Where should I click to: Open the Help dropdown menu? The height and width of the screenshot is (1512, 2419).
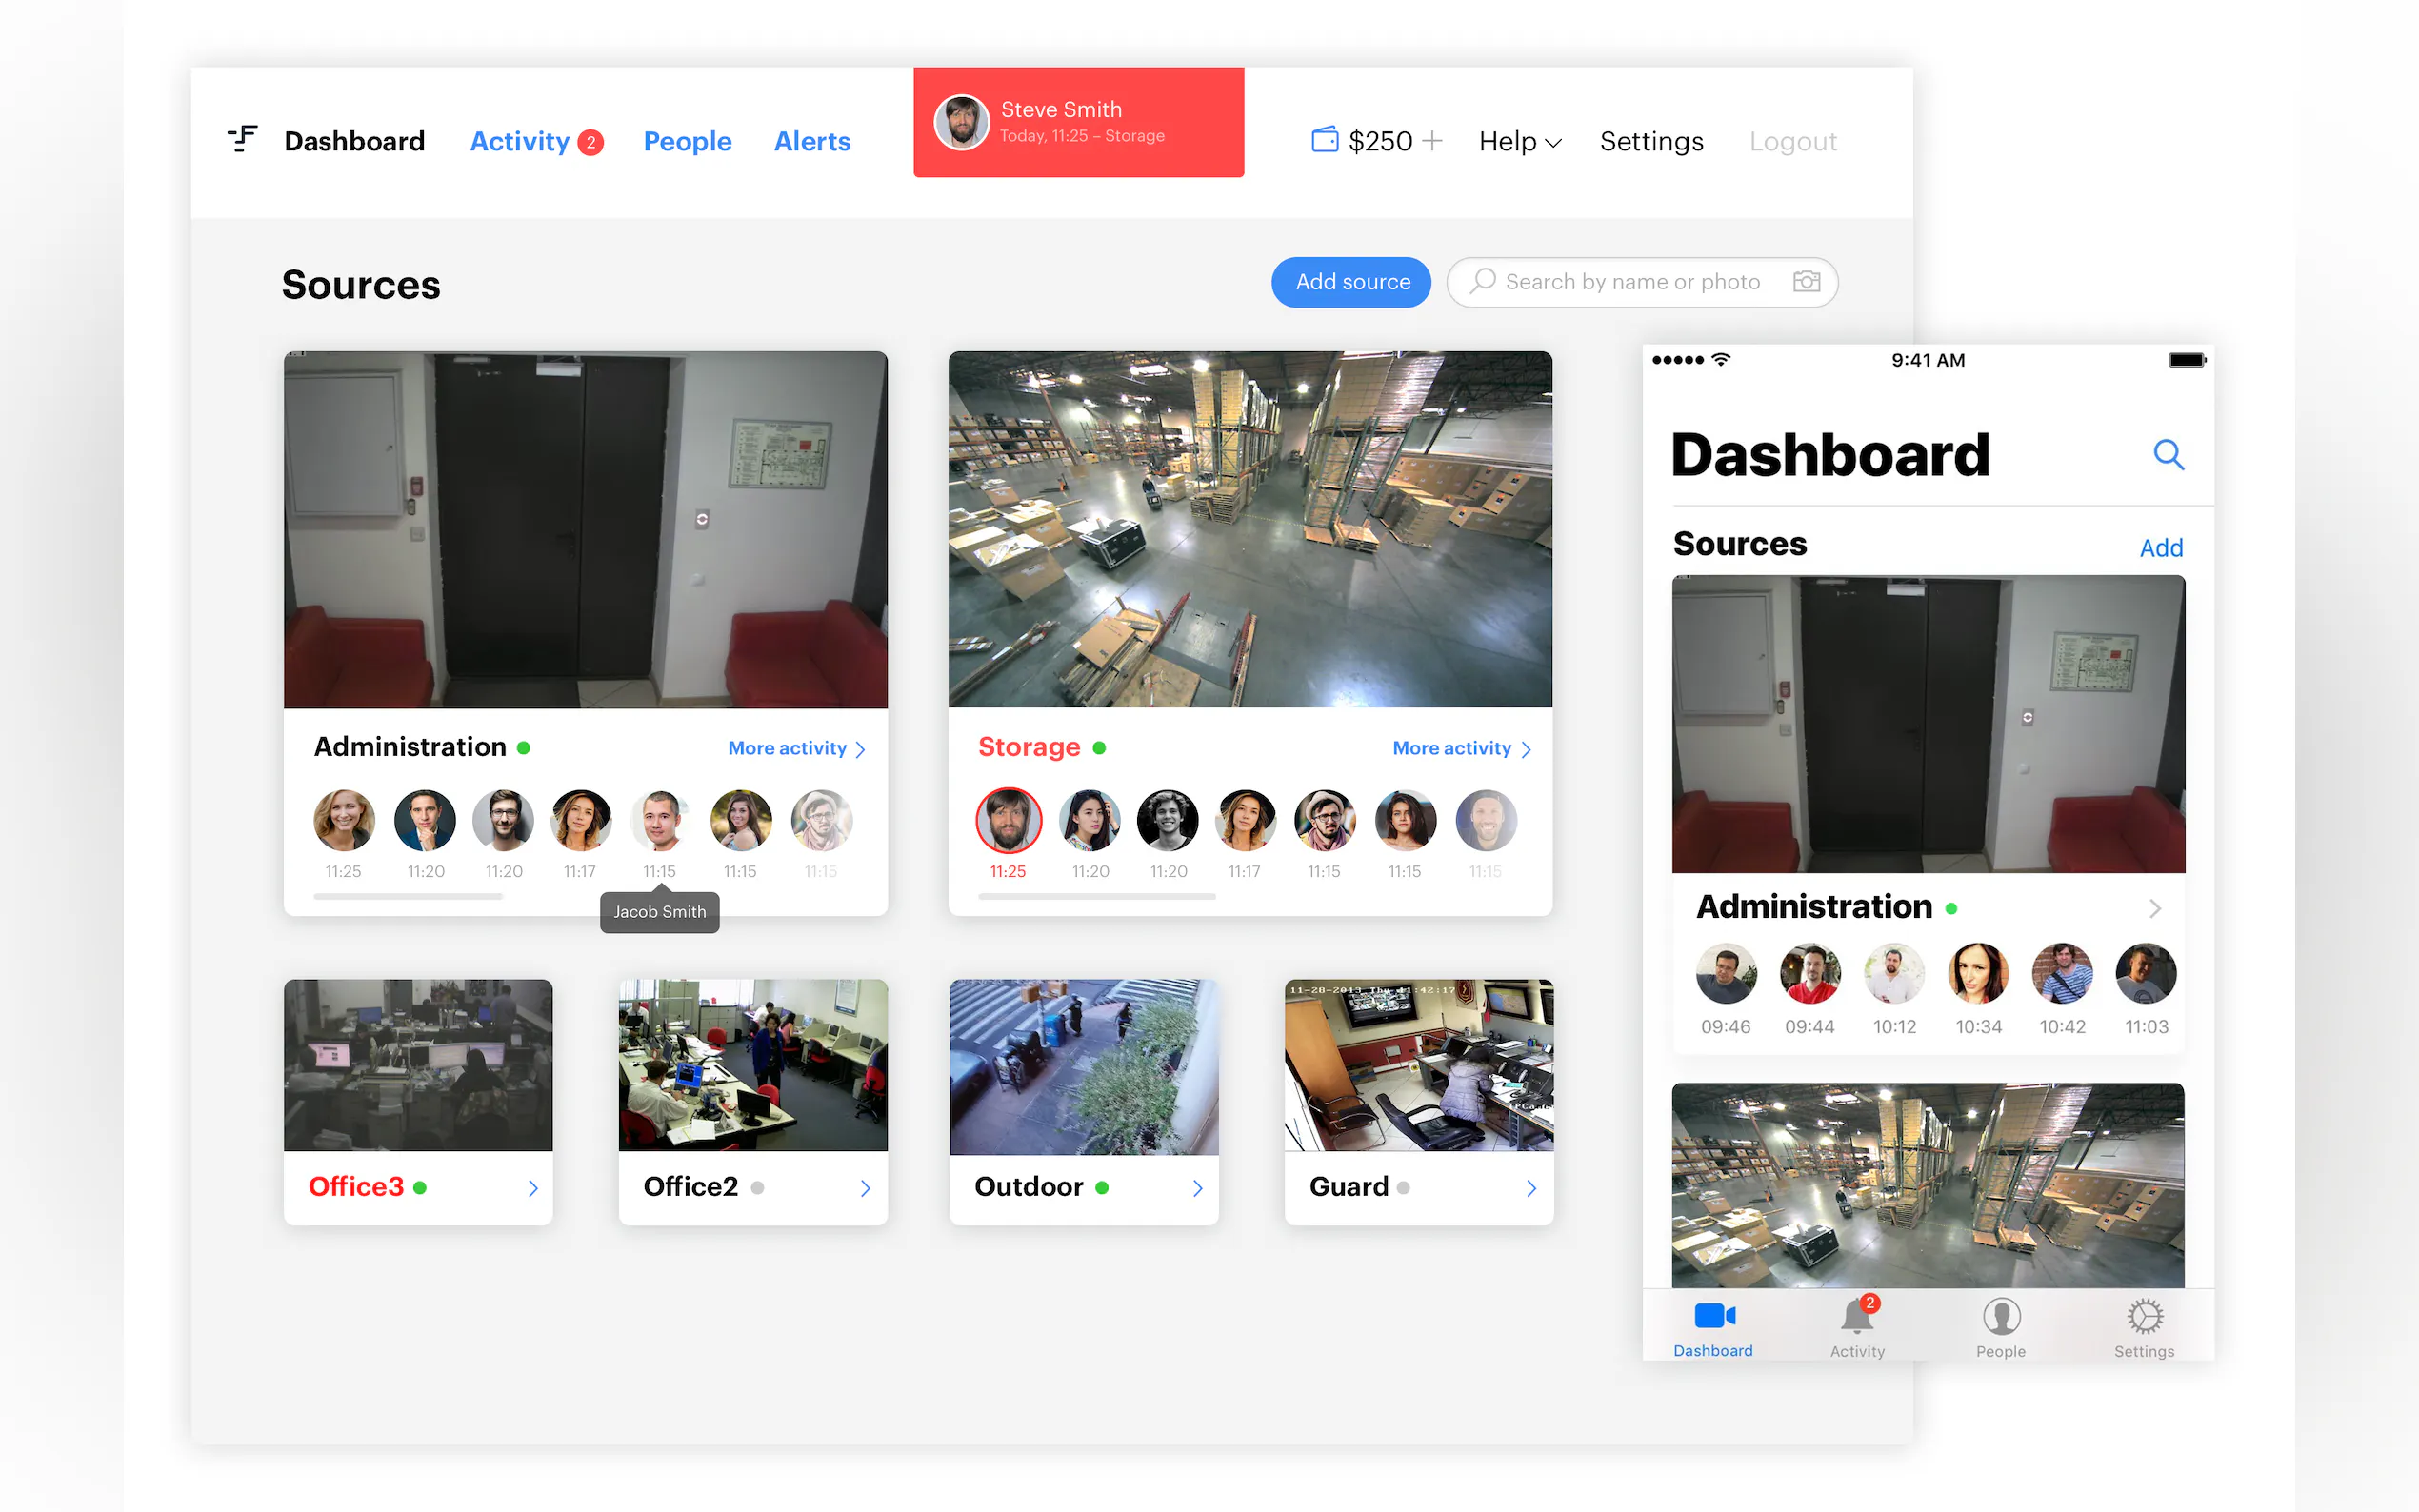click(x=1519, y=142)
